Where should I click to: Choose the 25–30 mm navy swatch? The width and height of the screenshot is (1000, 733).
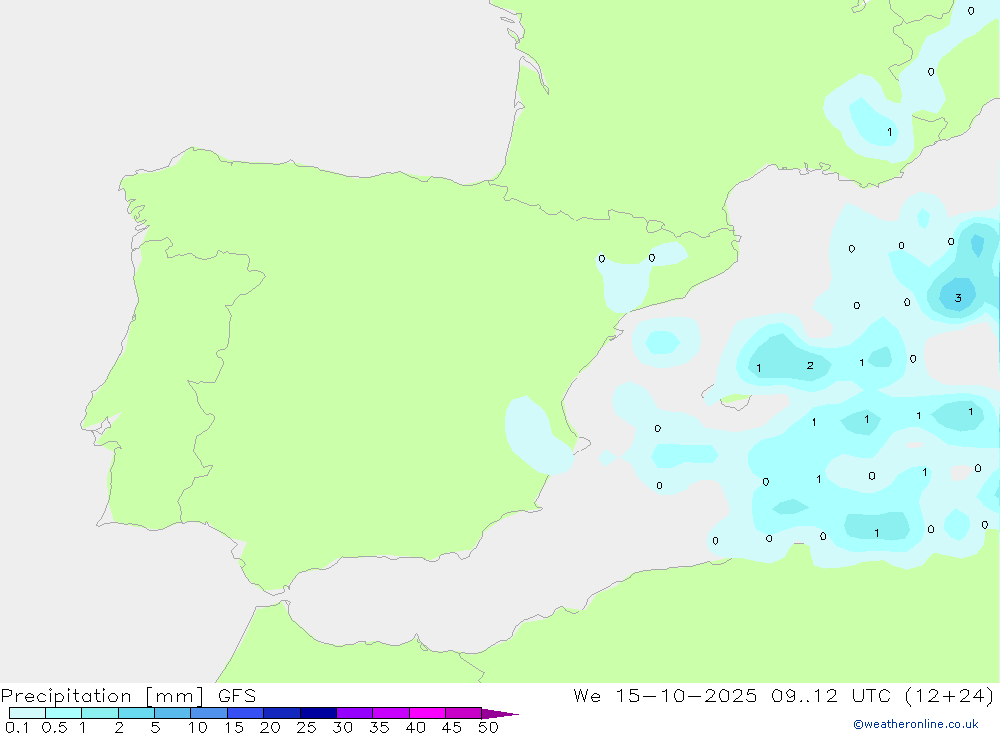tap(318, 713)
